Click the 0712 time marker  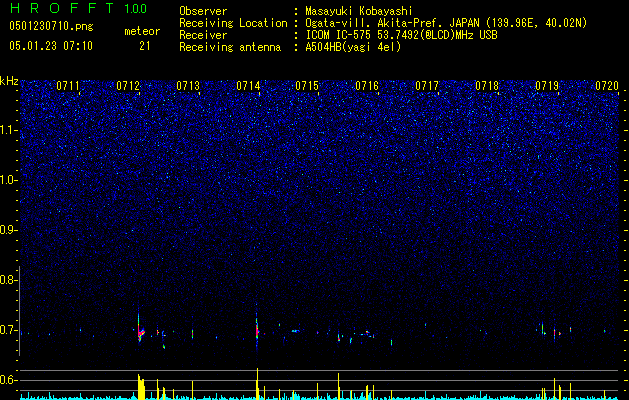(x=128, y=85)
